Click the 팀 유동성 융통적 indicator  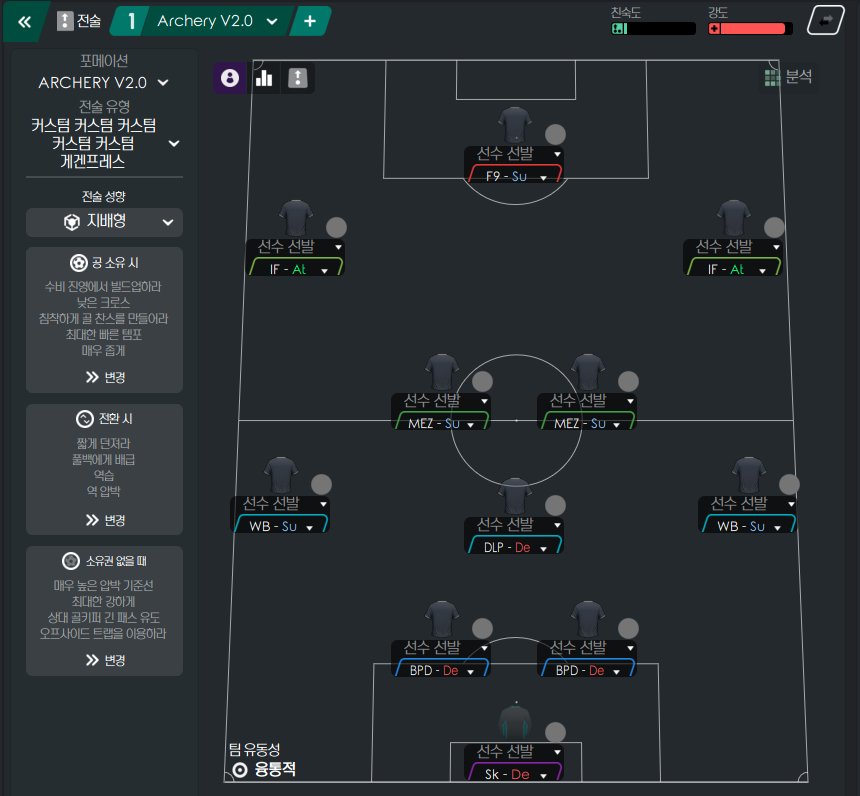click(x=263, y=760)
